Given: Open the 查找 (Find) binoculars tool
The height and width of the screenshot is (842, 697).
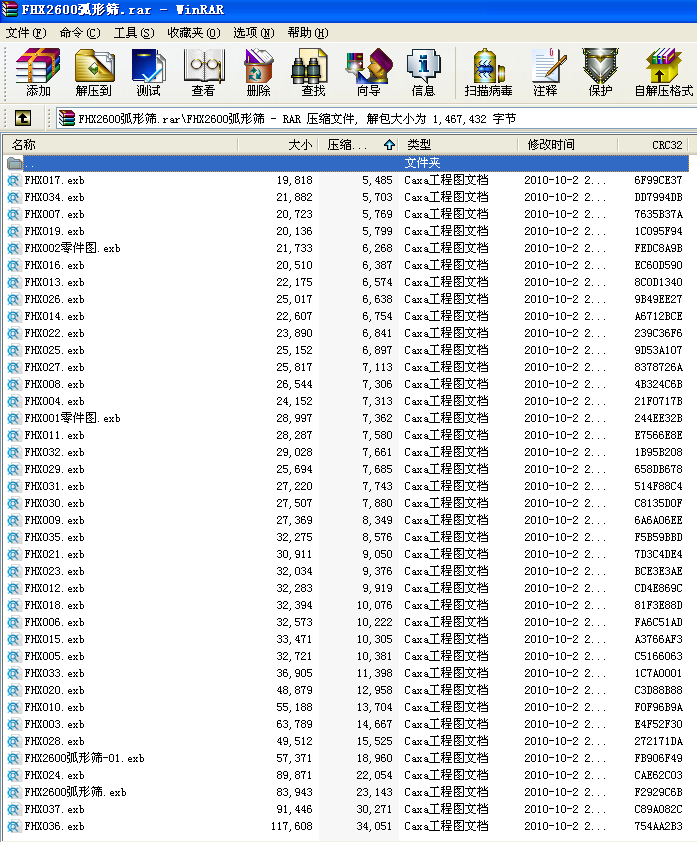Looking at the screenshot, I should pos(313,72).
